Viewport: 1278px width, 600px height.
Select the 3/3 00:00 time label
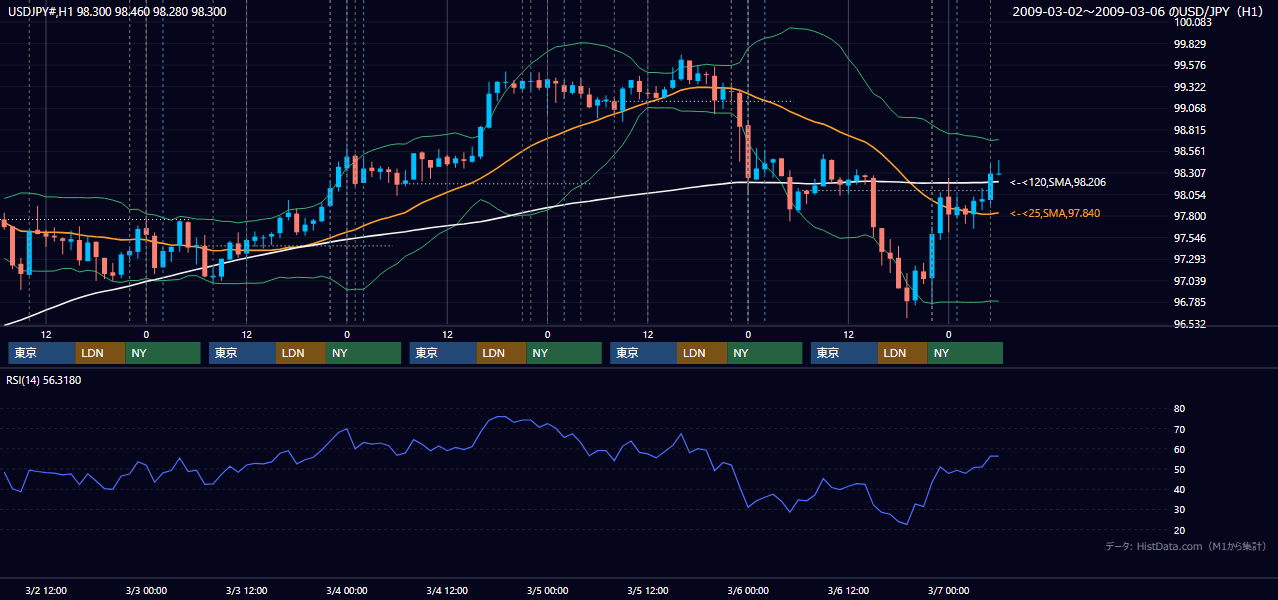coord(146,591)
